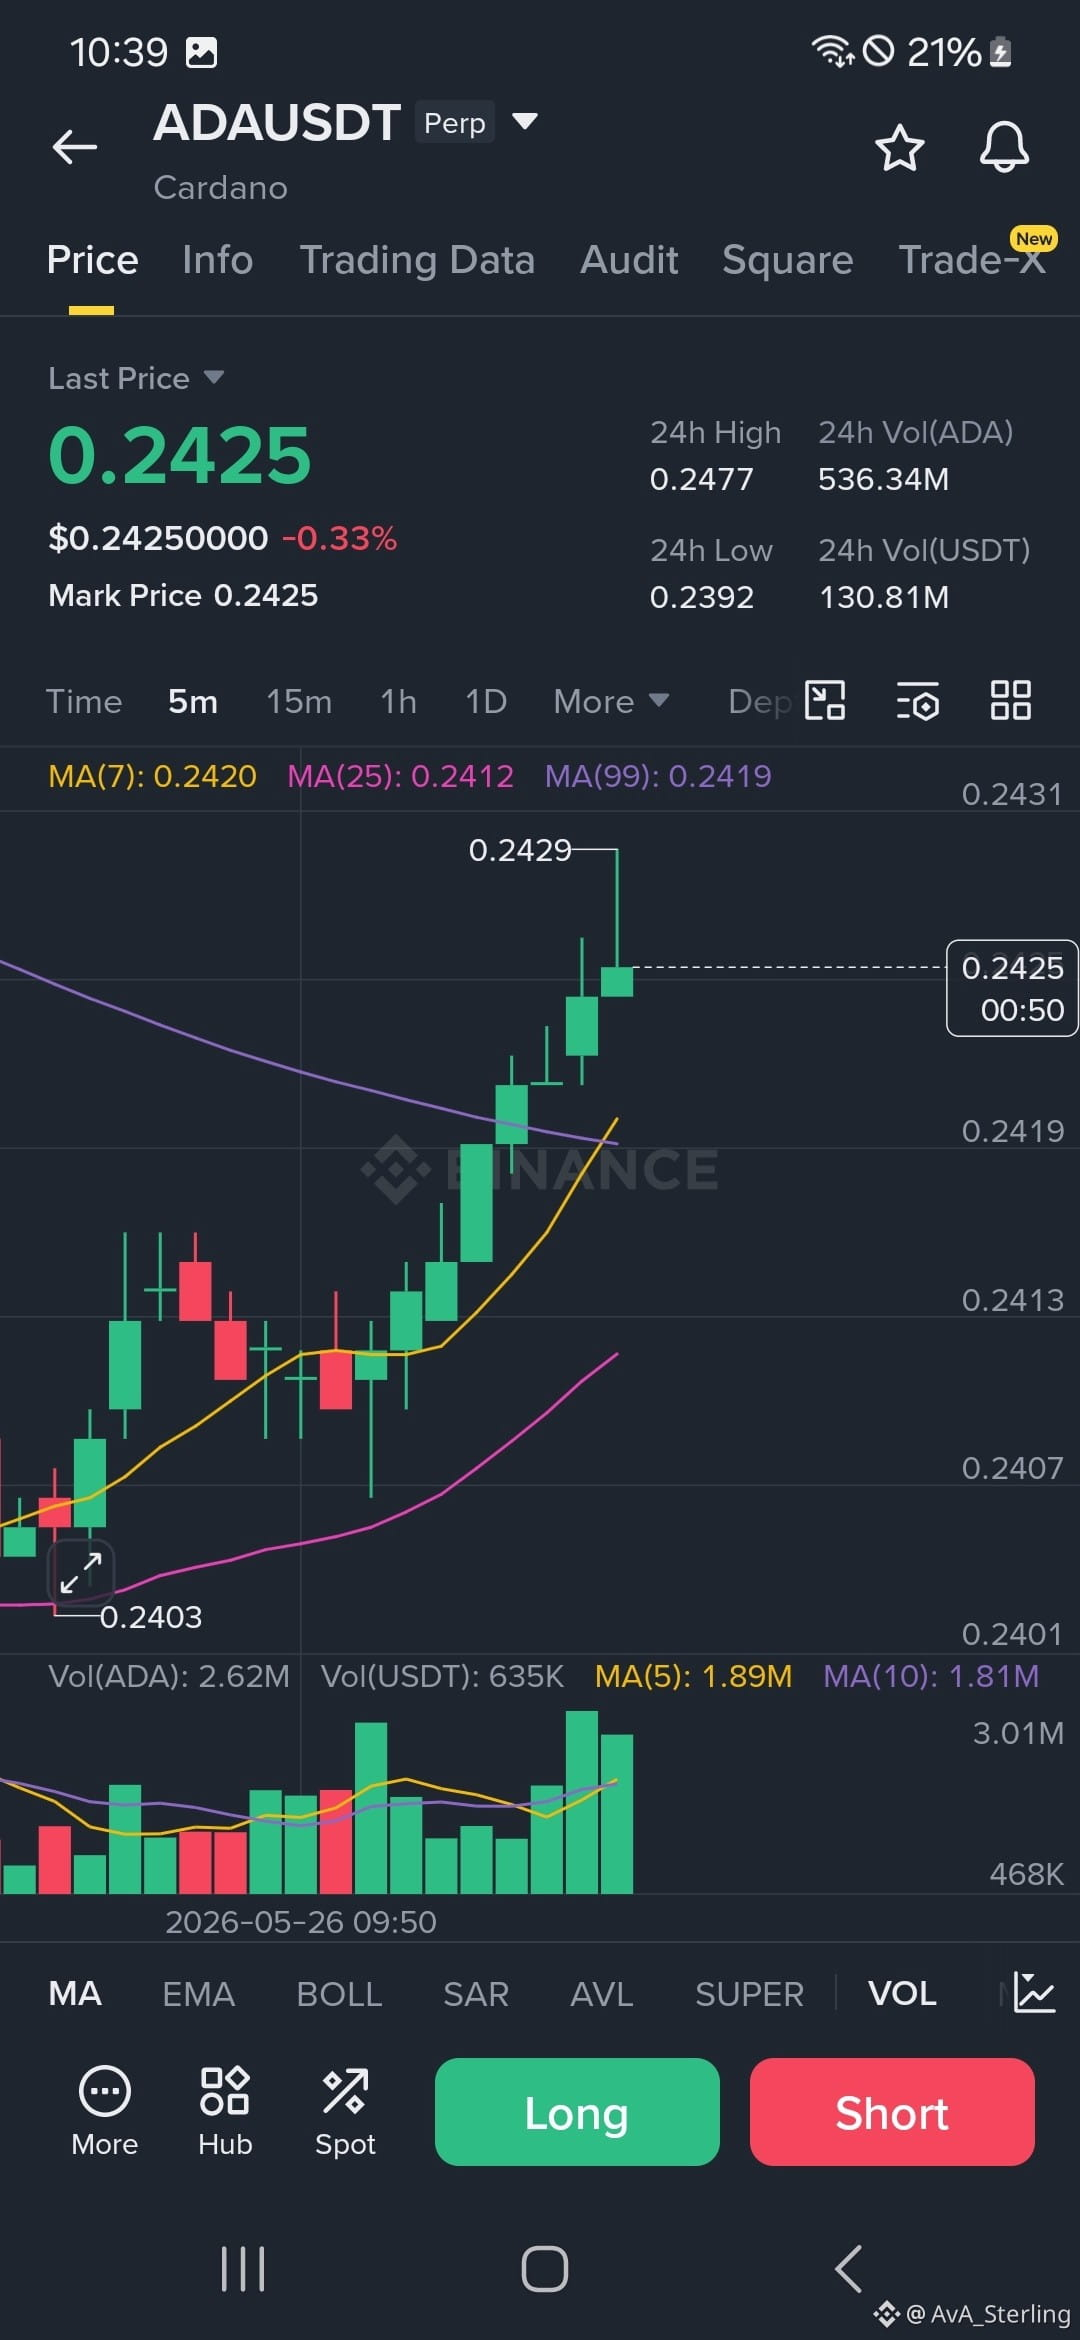Open price alert bell icon

pos(1004,148)
